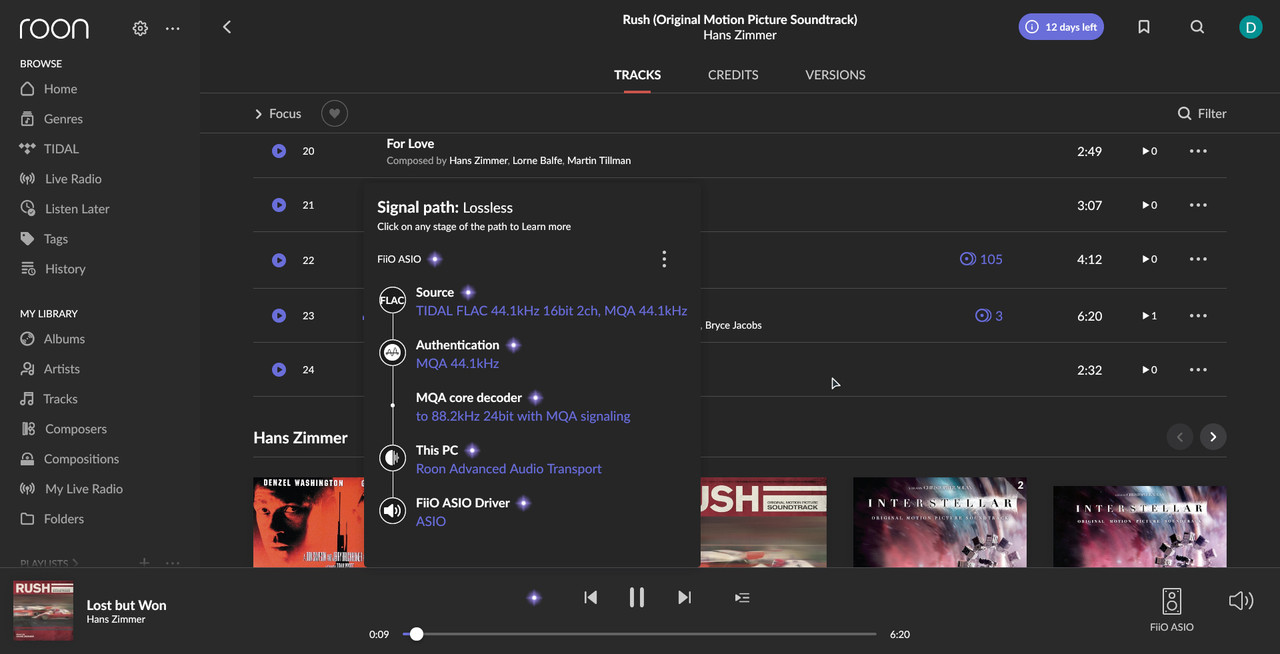Click the 105 plays count on track 22
This screenshot has width=1280, height=654.
tap(981, 259)
